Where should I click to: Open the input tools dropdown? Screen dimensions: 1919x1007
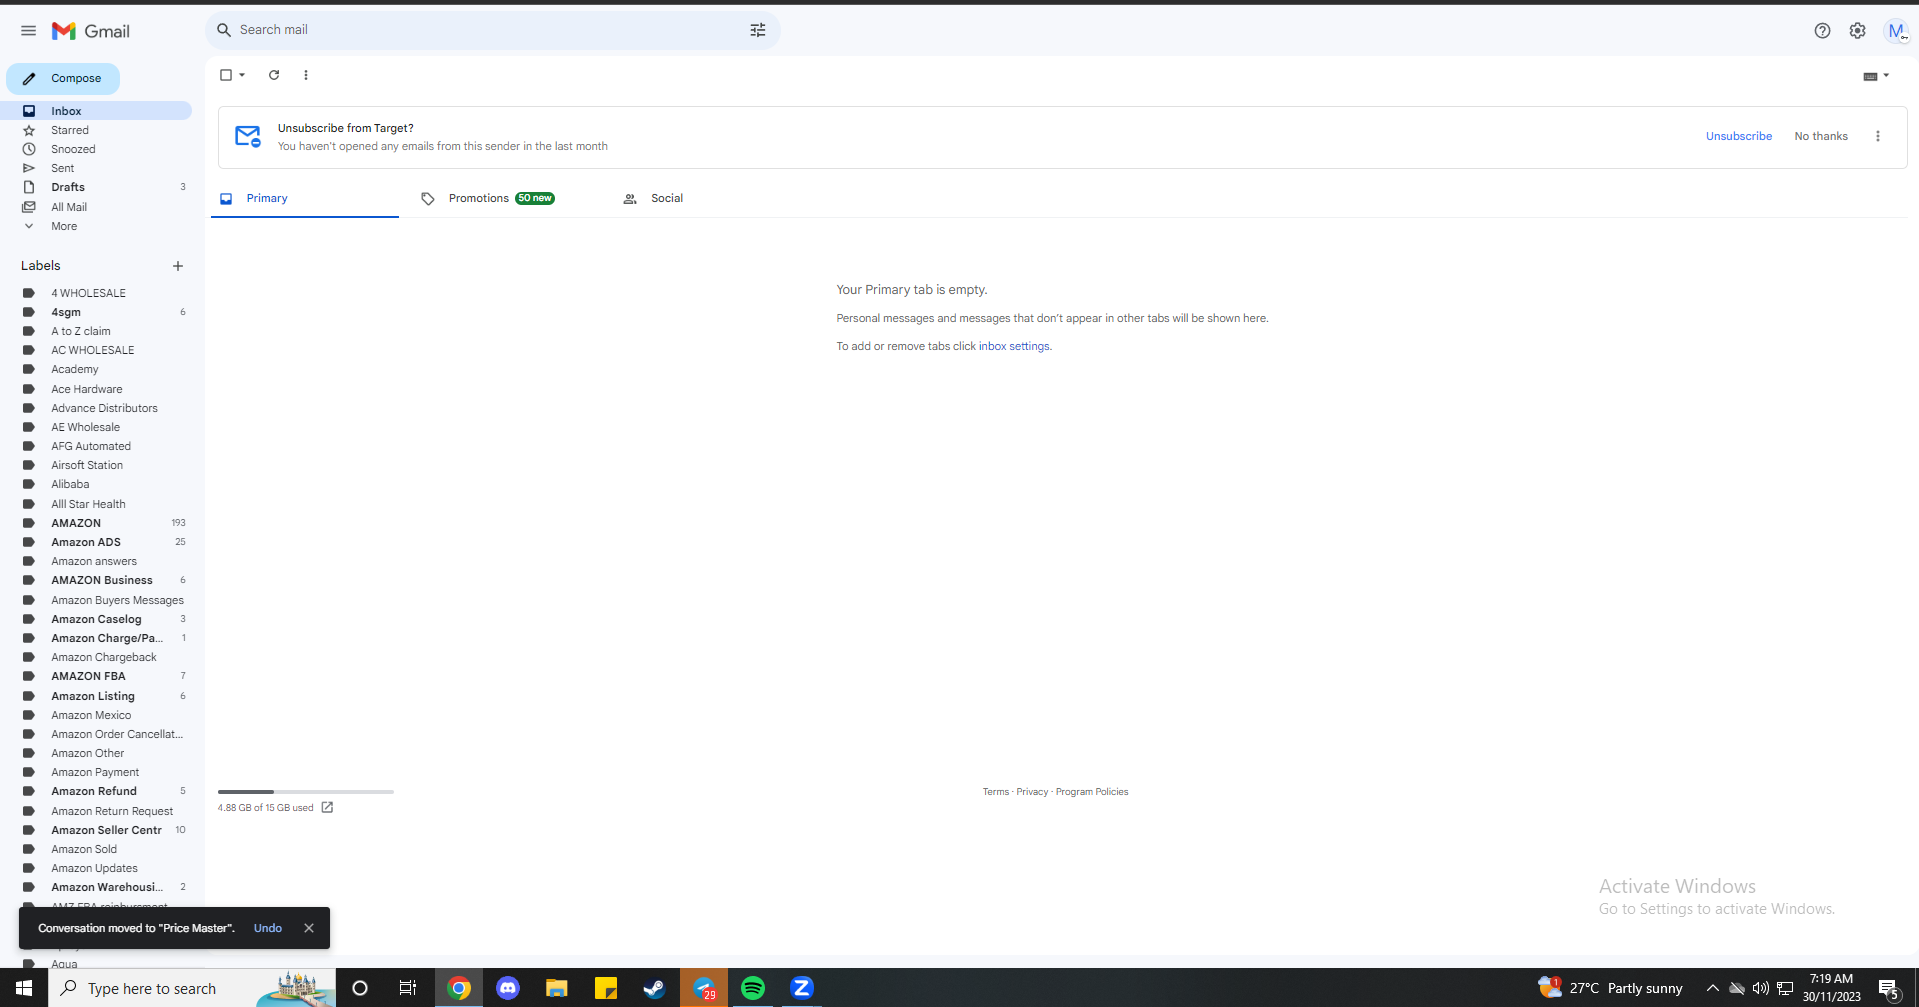(x=1876, y=76)
